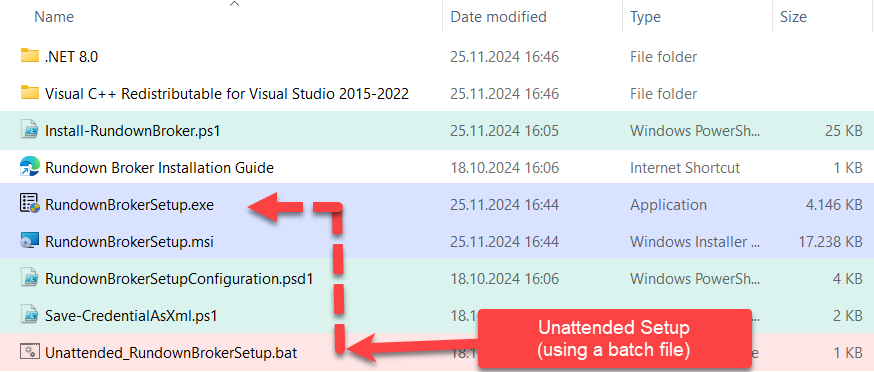
Task: Click the Edge shortcut icon for Installation Guide
Action: 29,167
